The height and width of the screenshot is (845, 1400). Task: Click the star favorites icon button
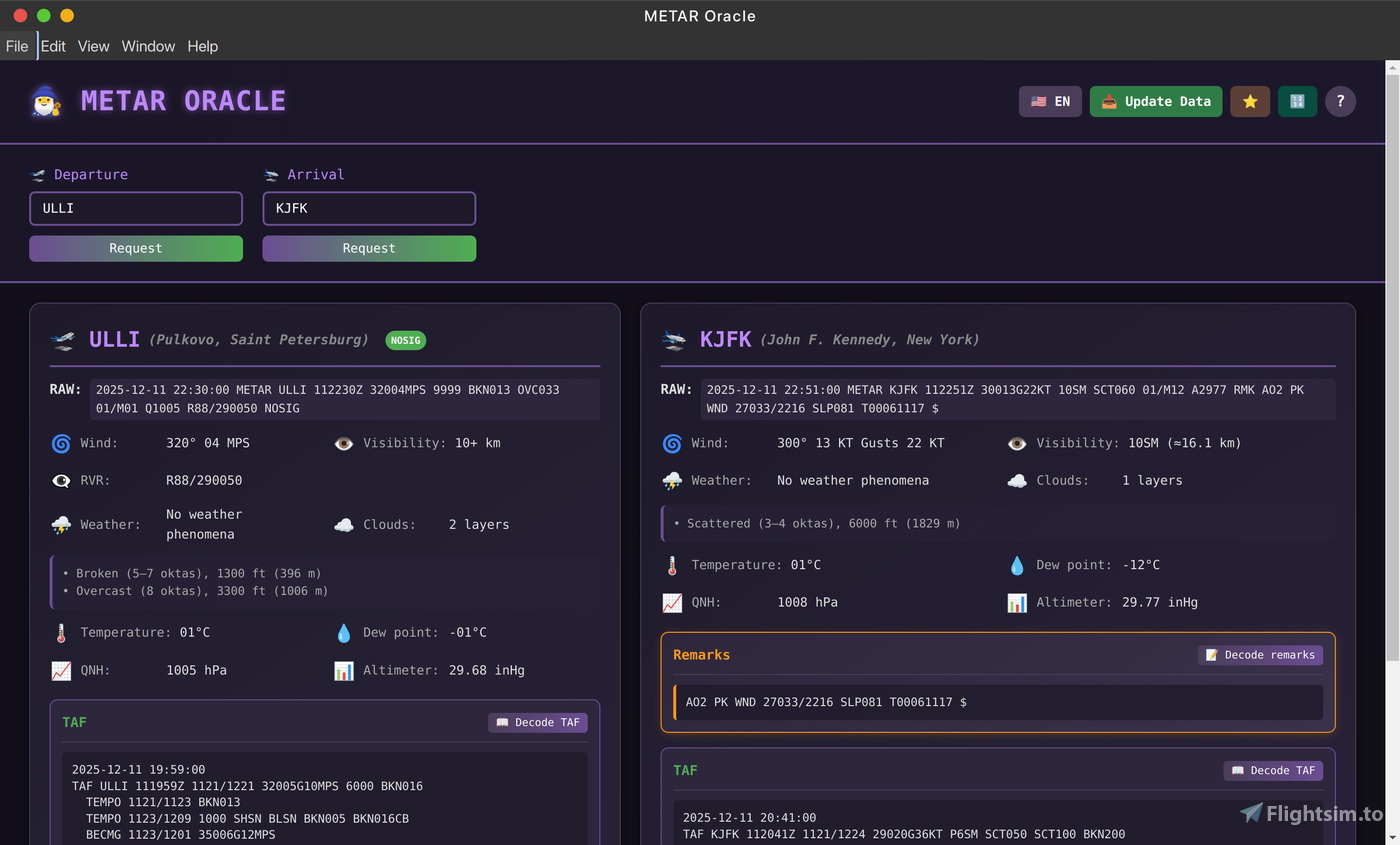point(1249,101)
